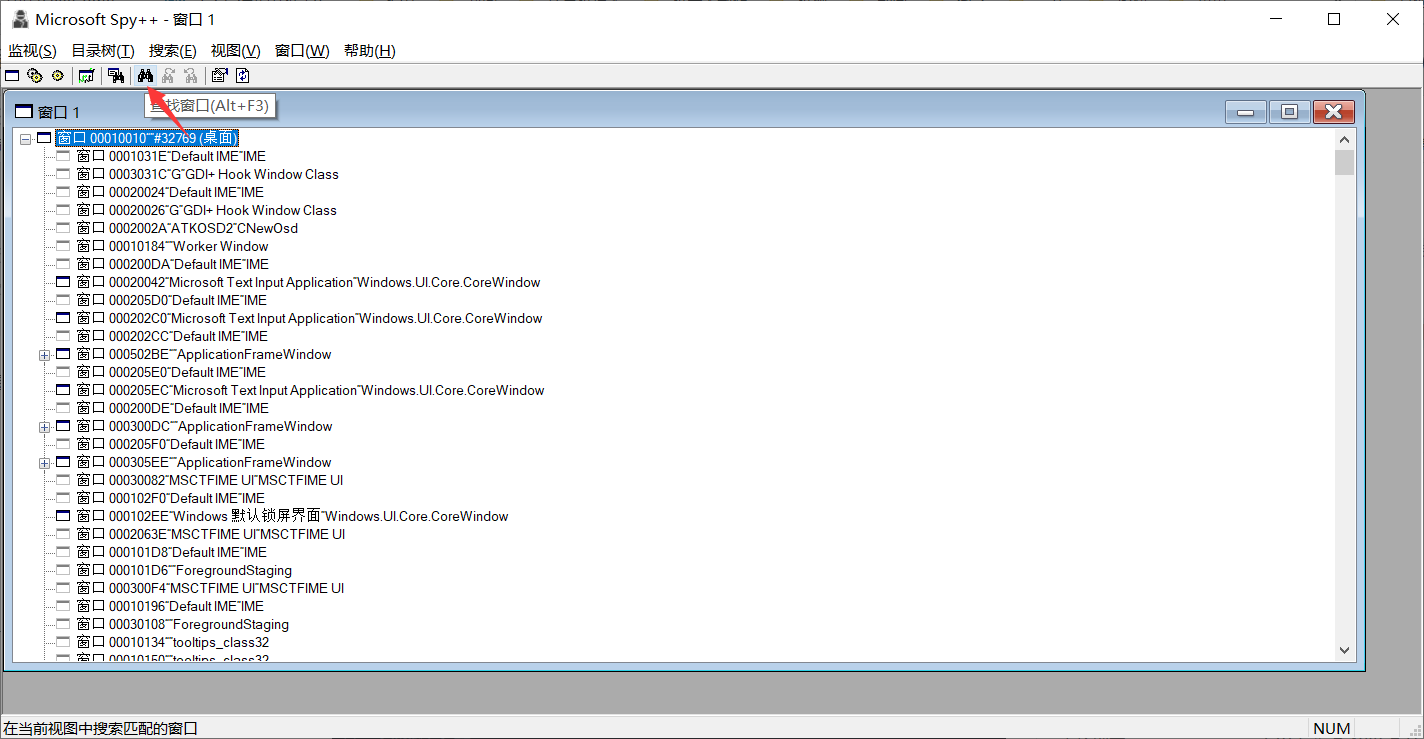
Task: Click the Log Messages toolbar icon
Action: [x=86, y=75]
